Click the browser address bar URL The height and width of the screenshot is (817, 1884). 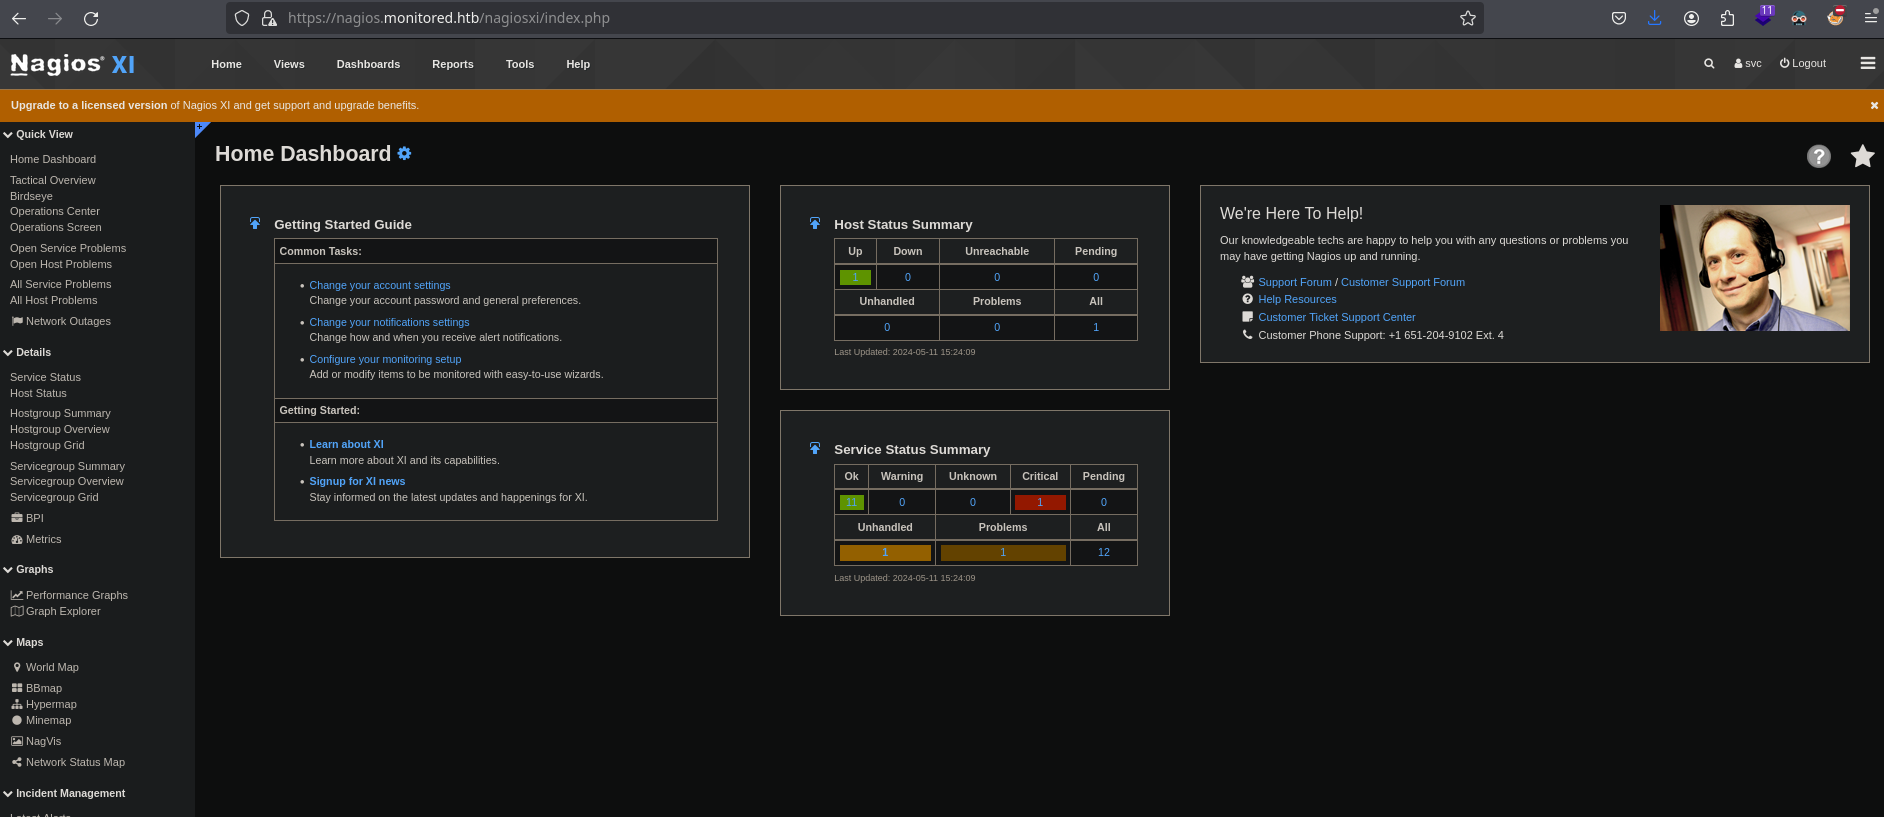coord(449,18)
